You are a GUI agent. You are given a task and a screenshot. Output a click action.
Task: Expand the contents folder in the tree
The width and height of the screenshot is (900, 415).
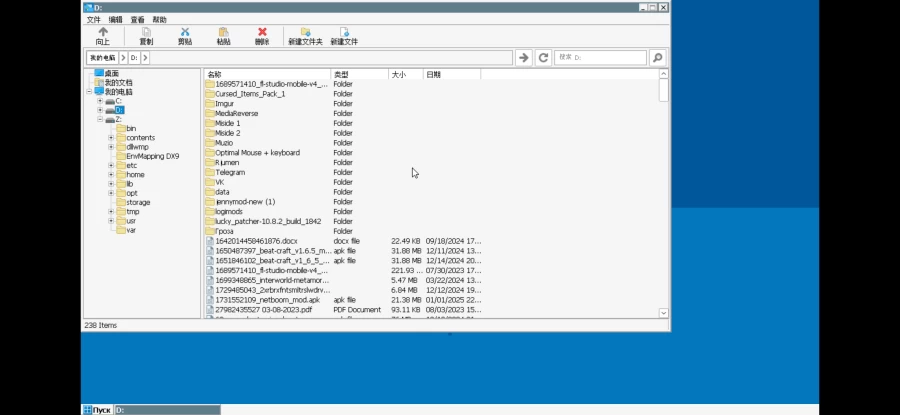(x=111, y=137)
